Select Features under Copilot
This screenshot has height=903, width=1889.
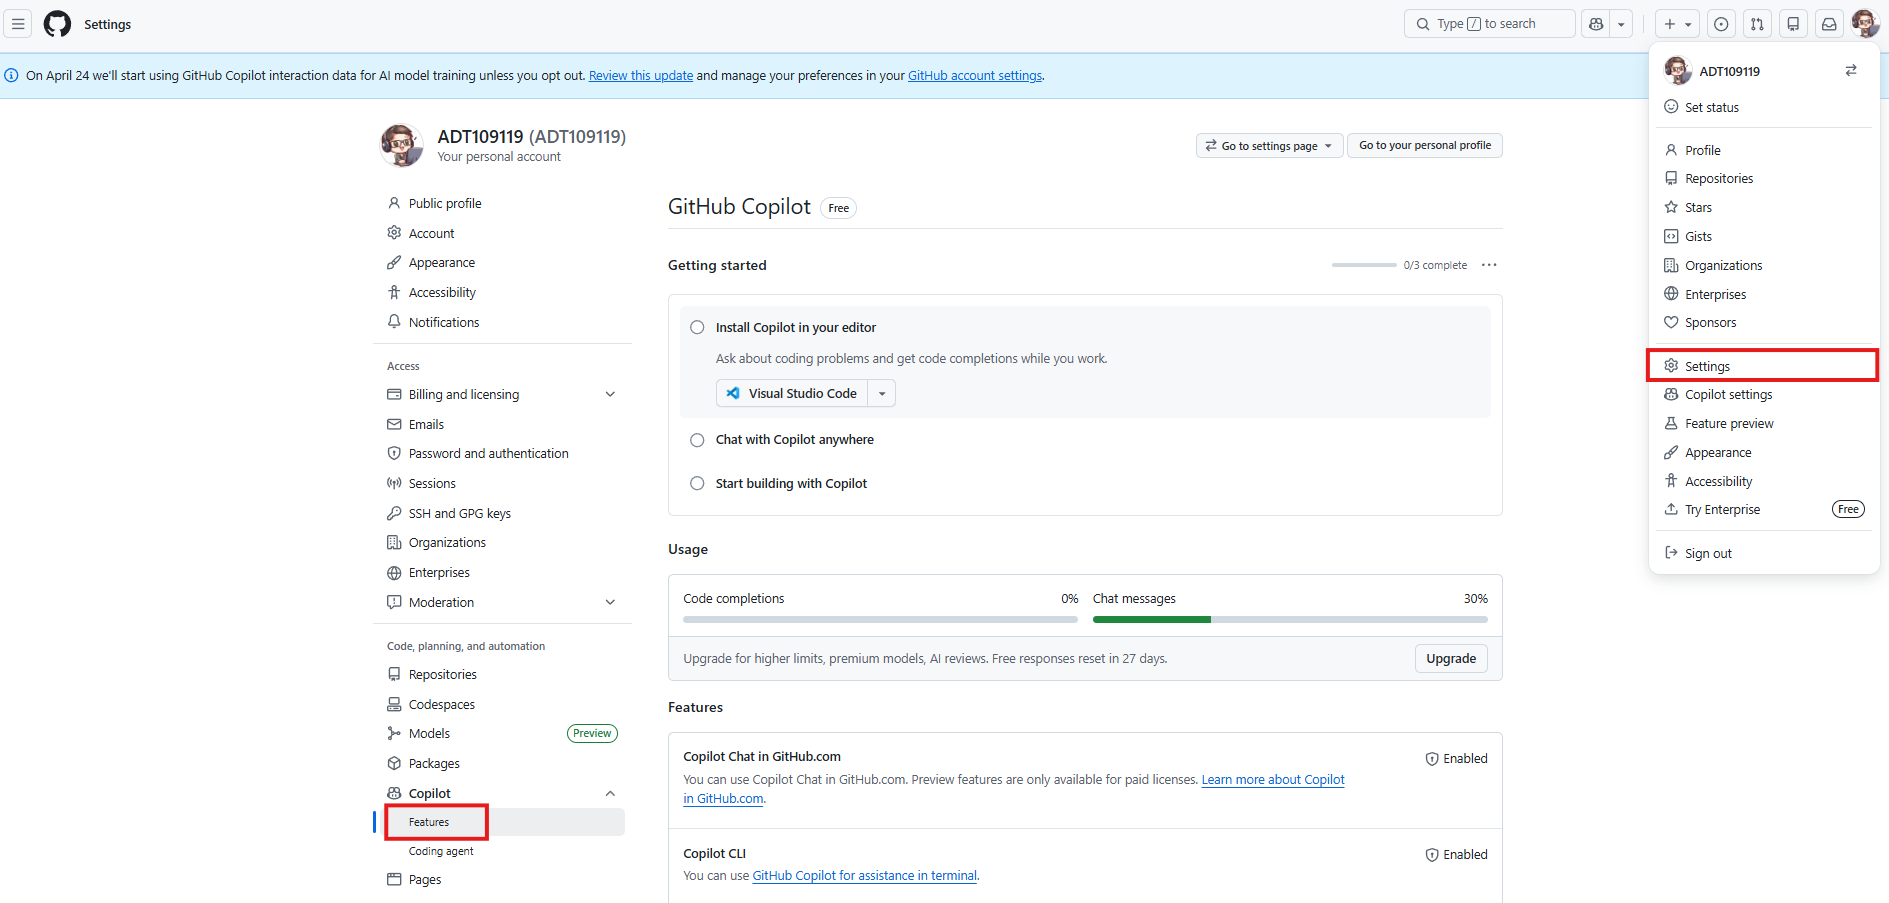(x=502, y=822)
